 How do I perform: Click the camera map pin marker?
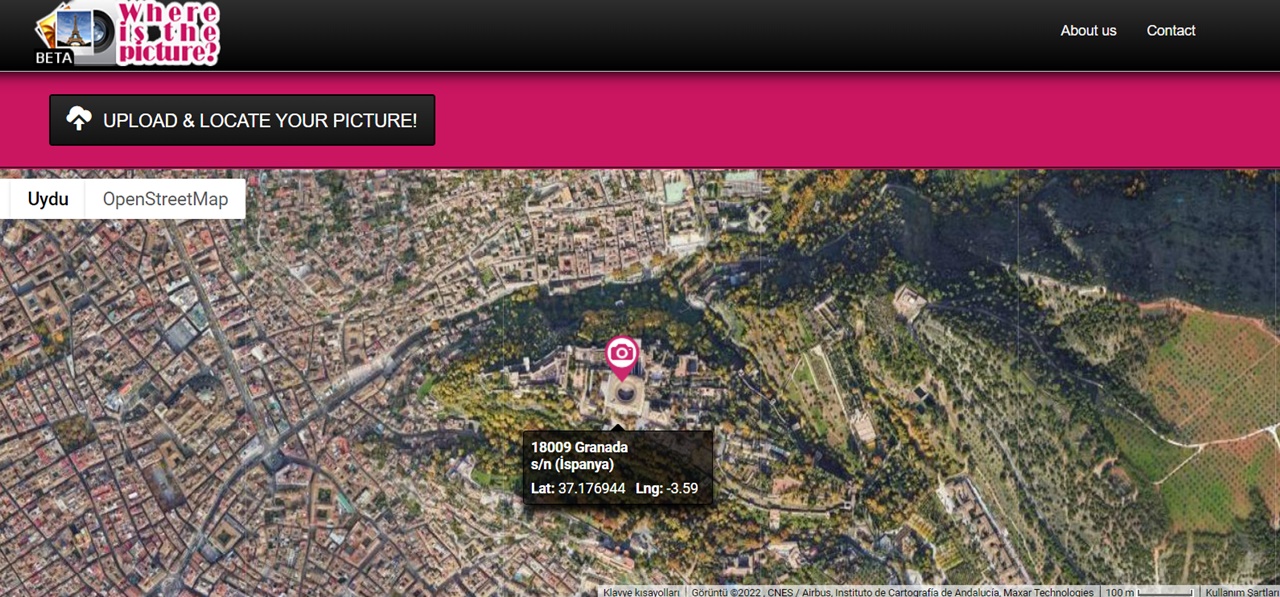click(x=622, y=354)
